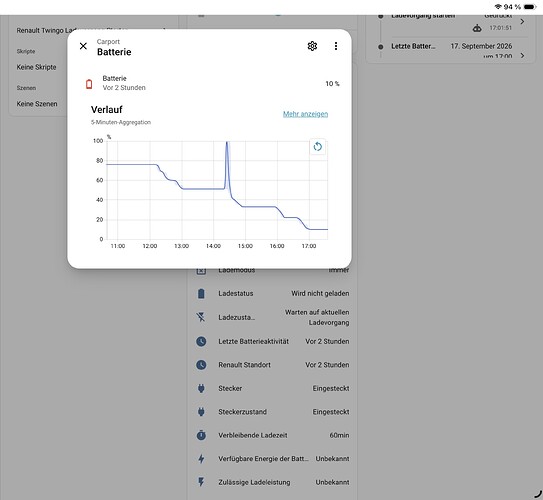Viewport: 543px width, 500px height.
Task: Open 'Mehr anzeigen' history link
Action: 305,114
